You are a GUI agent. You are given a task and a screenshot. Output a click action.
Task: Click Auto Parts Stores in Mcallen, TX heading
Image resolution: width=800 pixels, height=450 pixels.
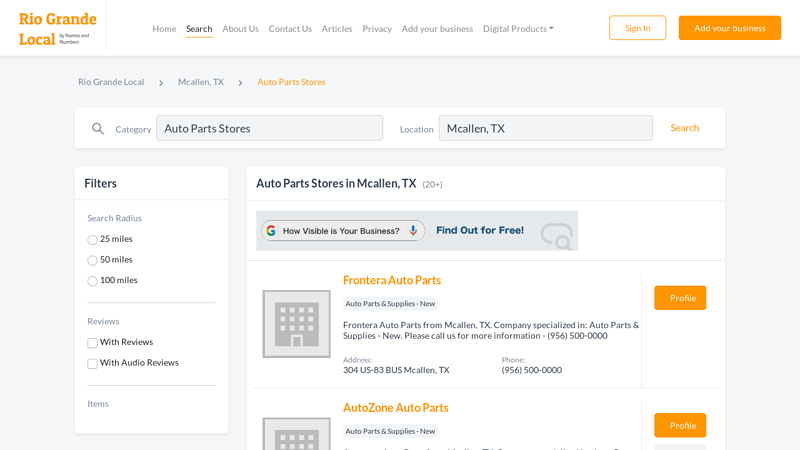pyautogui.click(x=336, y=183)
